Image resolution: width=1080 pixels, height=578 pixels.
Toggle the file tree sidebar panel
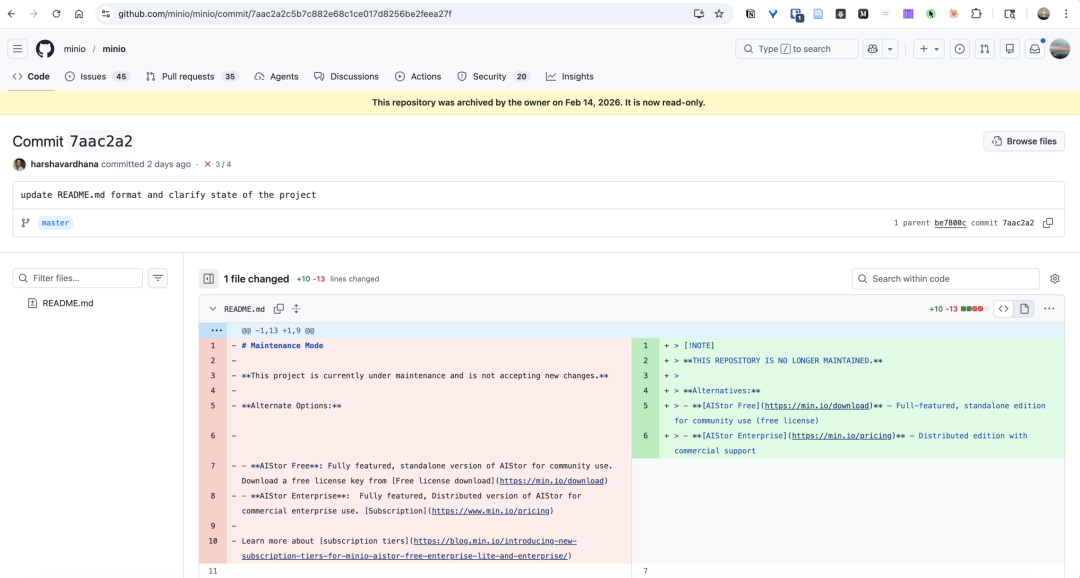208,279
